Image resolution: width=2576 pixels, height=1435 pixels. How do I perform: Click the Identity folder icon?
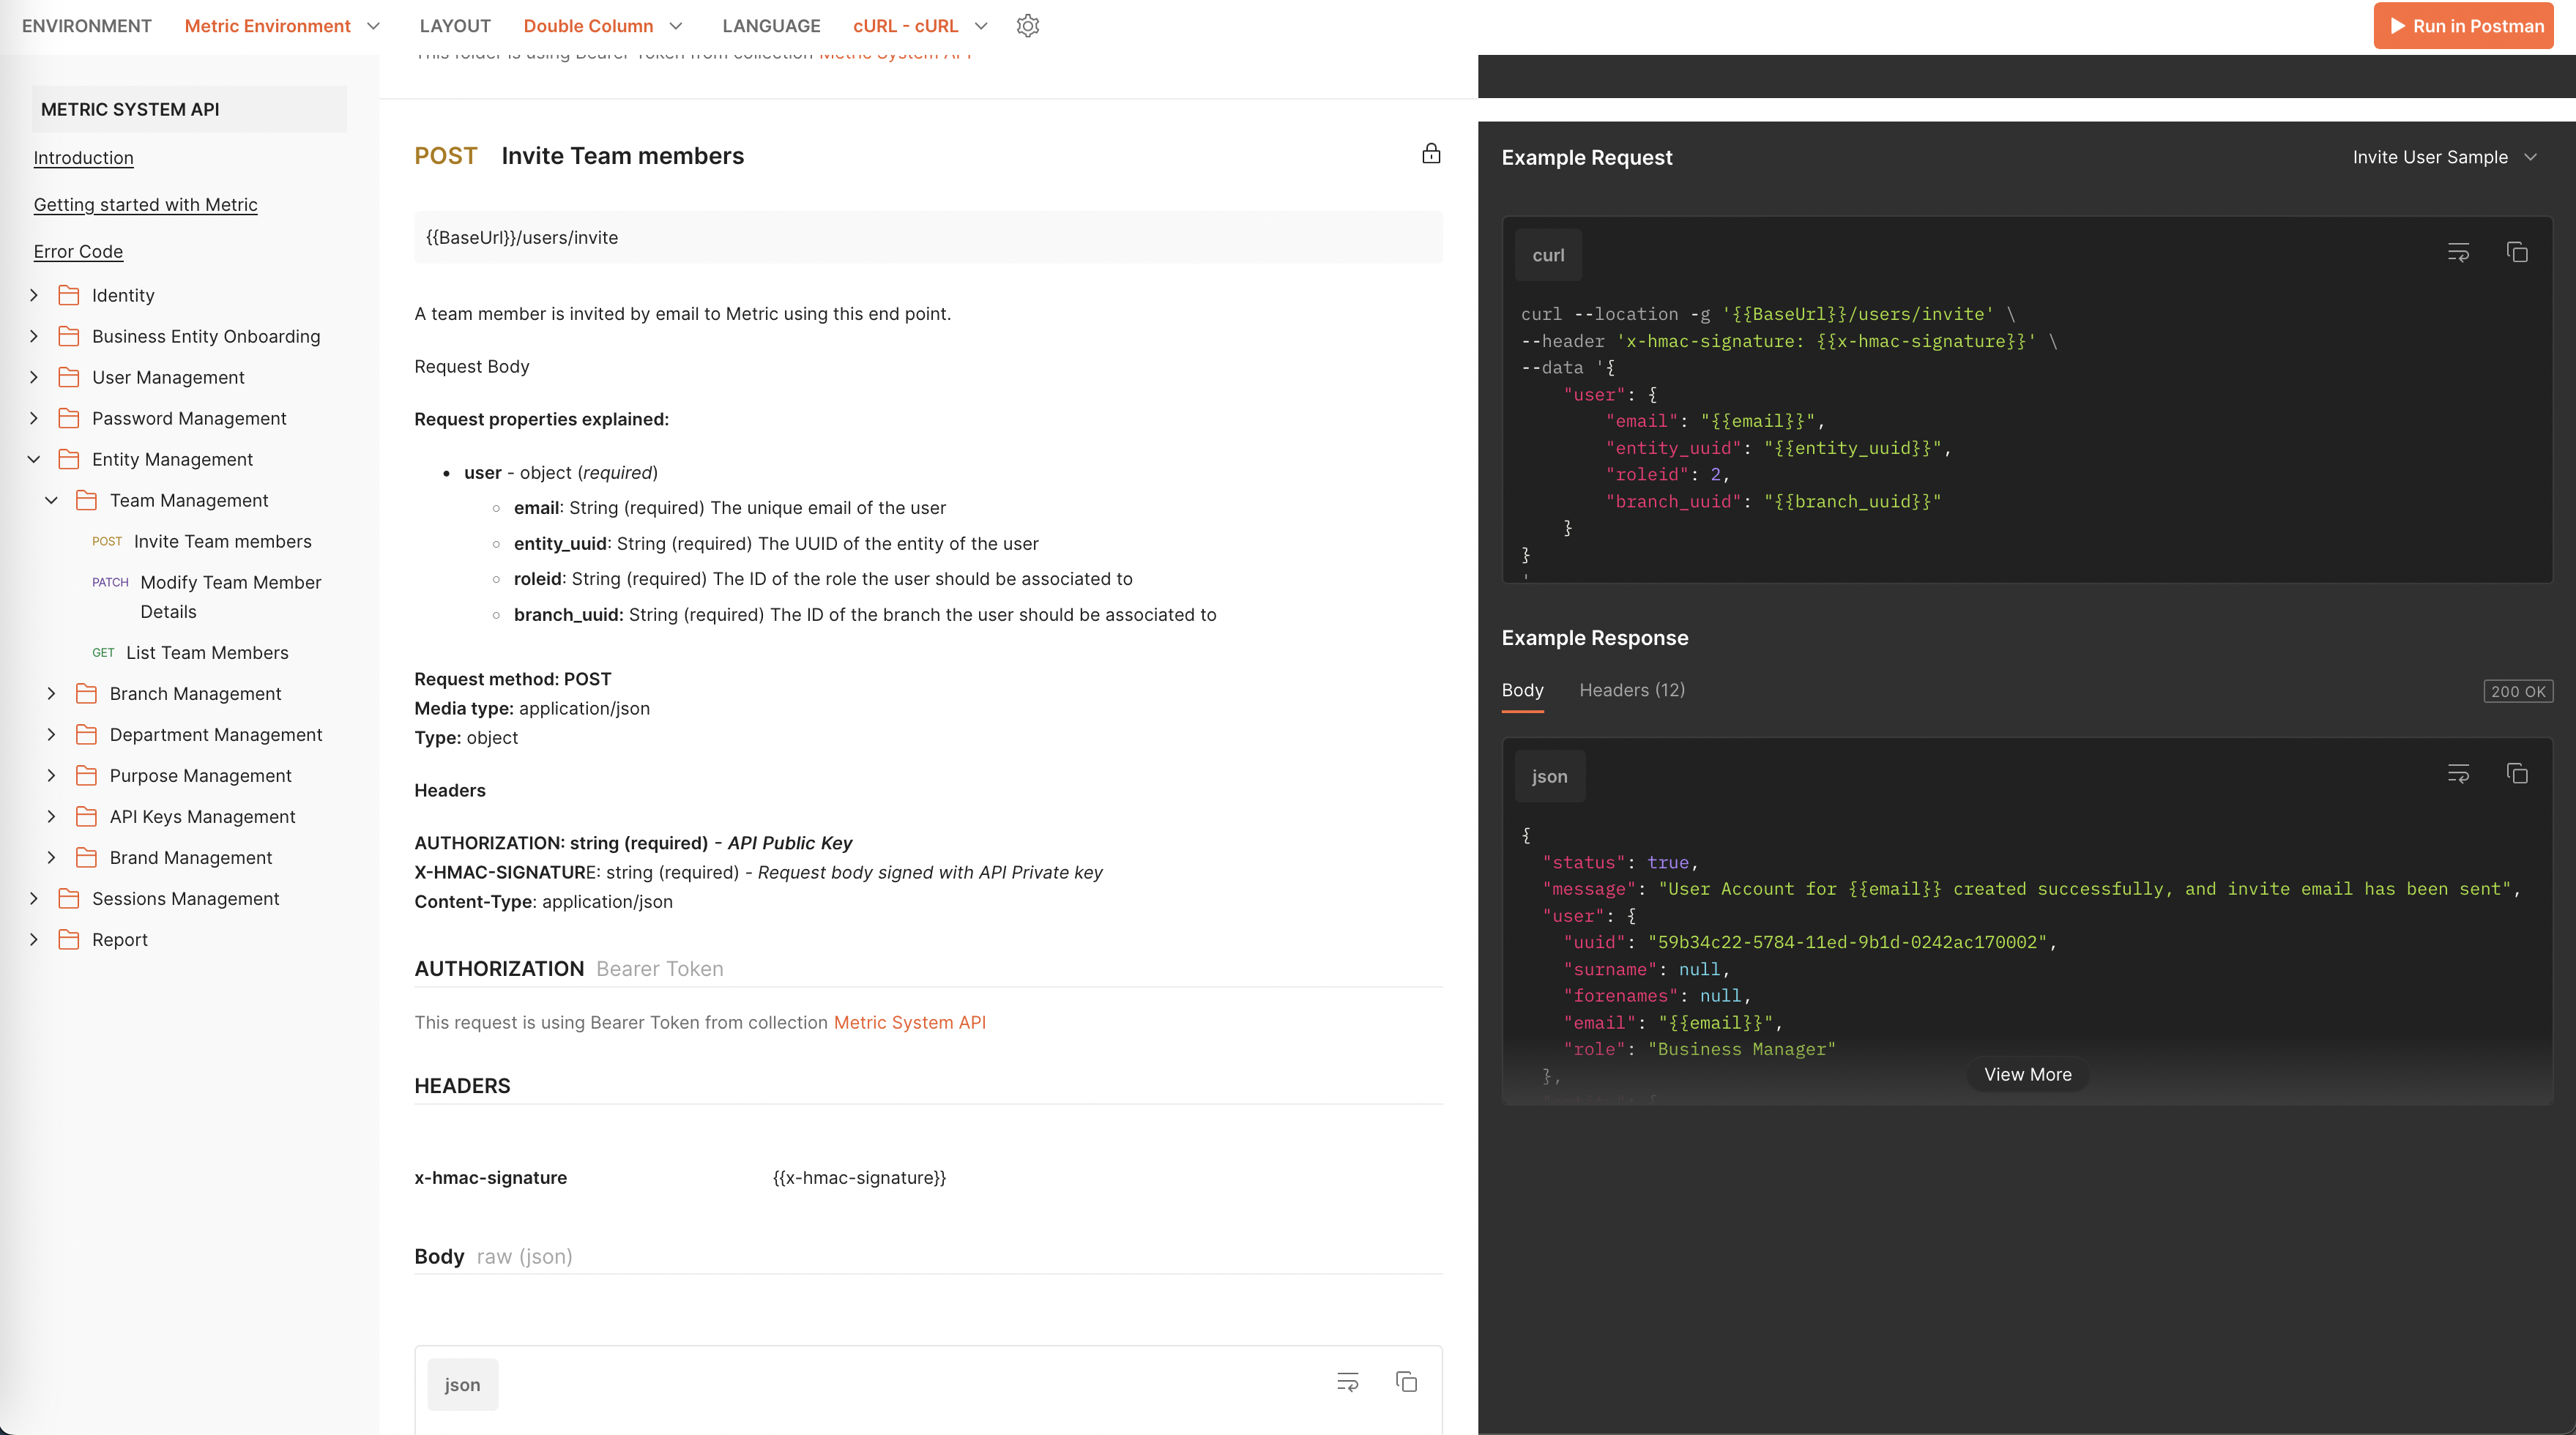pyautogui.click(x=69, y=295)
